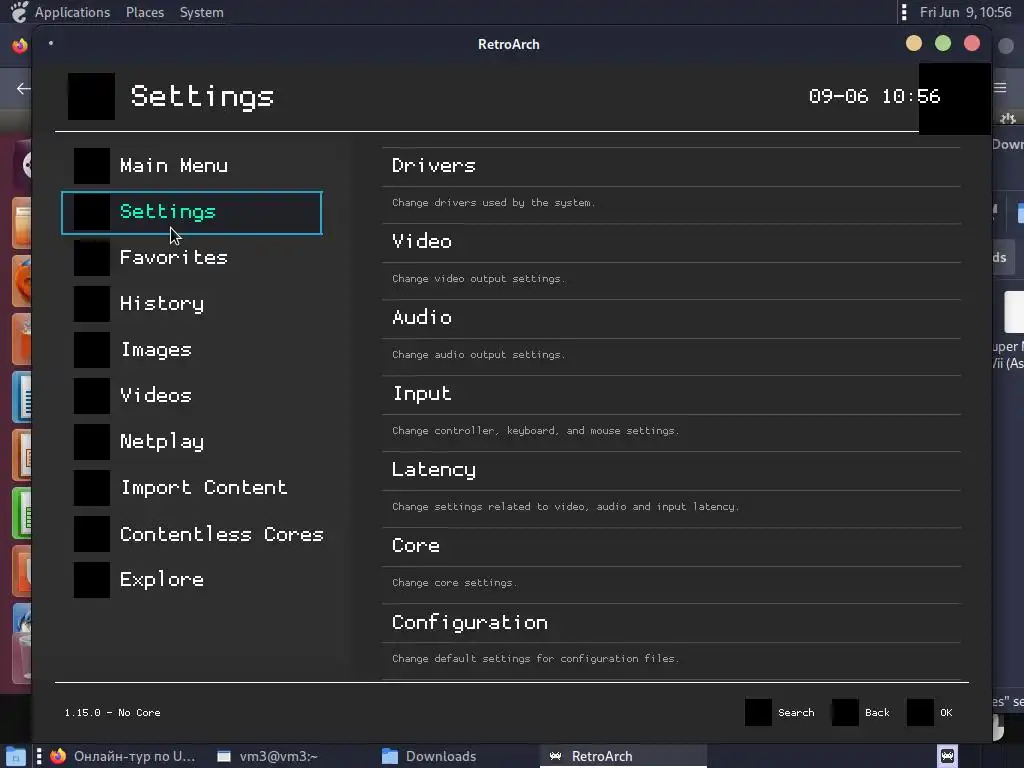
Task: Open Input settings
Action: coord(671,413)
